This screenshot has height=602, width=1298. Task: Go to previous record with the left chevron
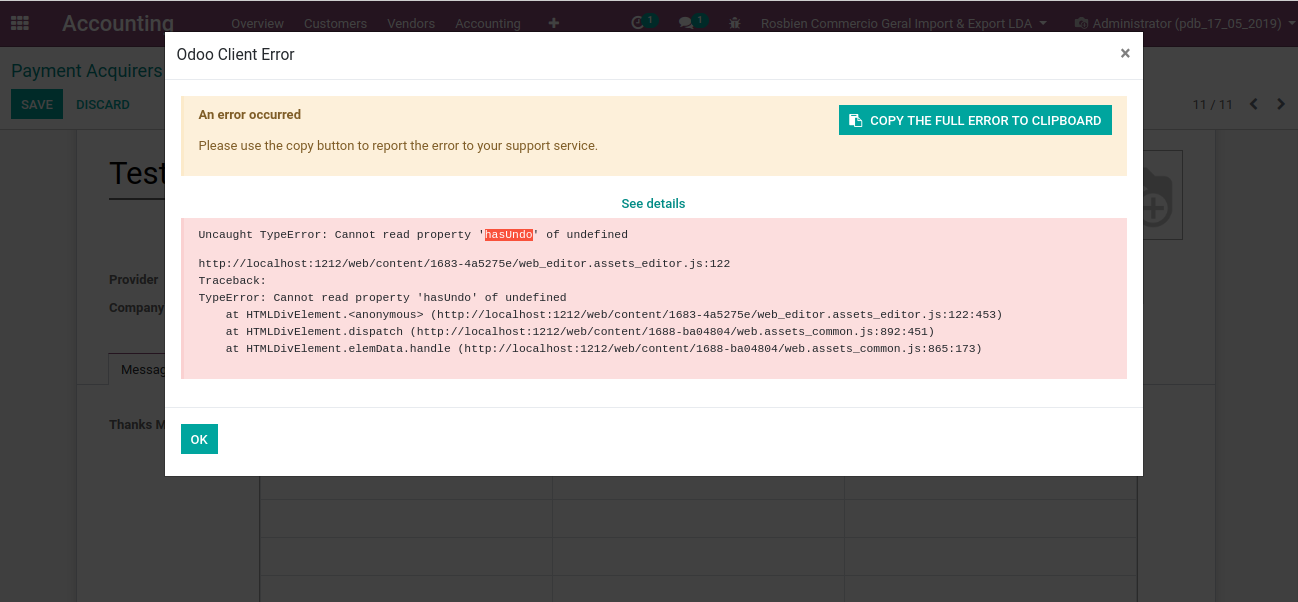click(1253, 103)
